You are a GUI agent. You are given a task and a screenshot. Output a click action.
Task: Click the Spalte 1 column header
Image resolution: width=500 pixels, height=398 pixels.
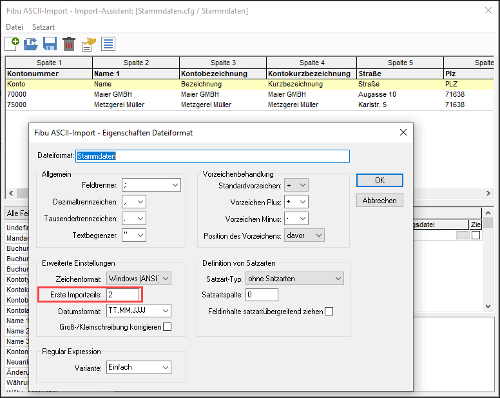(49, 62)
